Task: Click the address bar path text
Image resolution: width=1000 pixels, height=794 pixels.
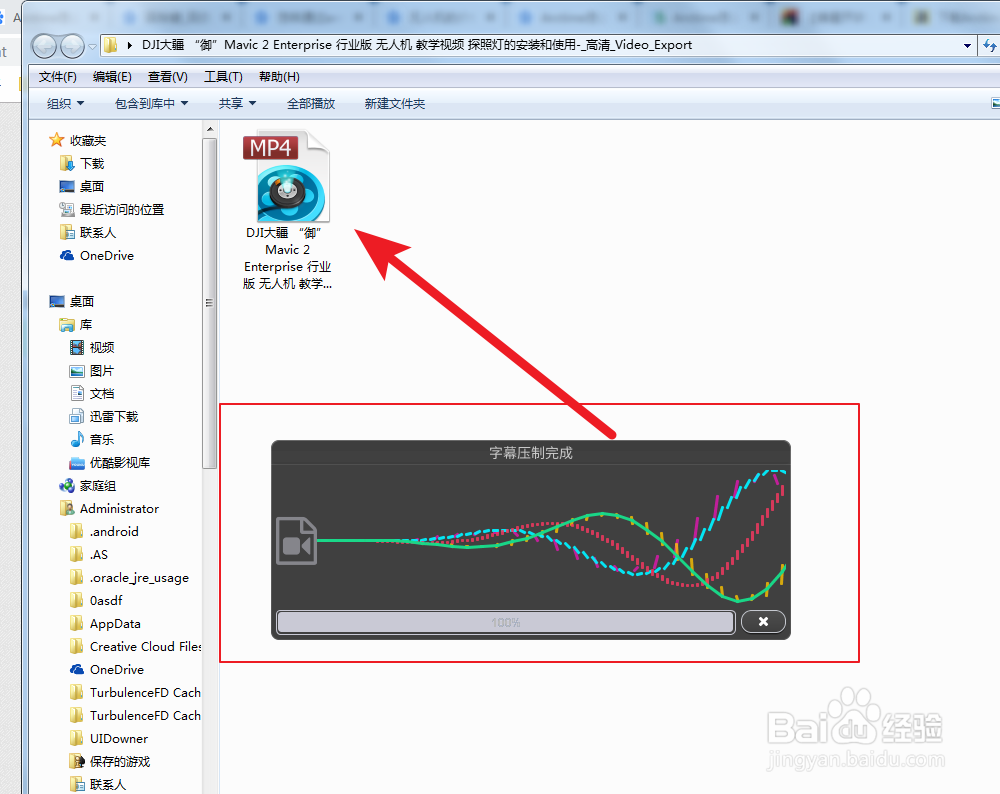Action: (416, 45)
